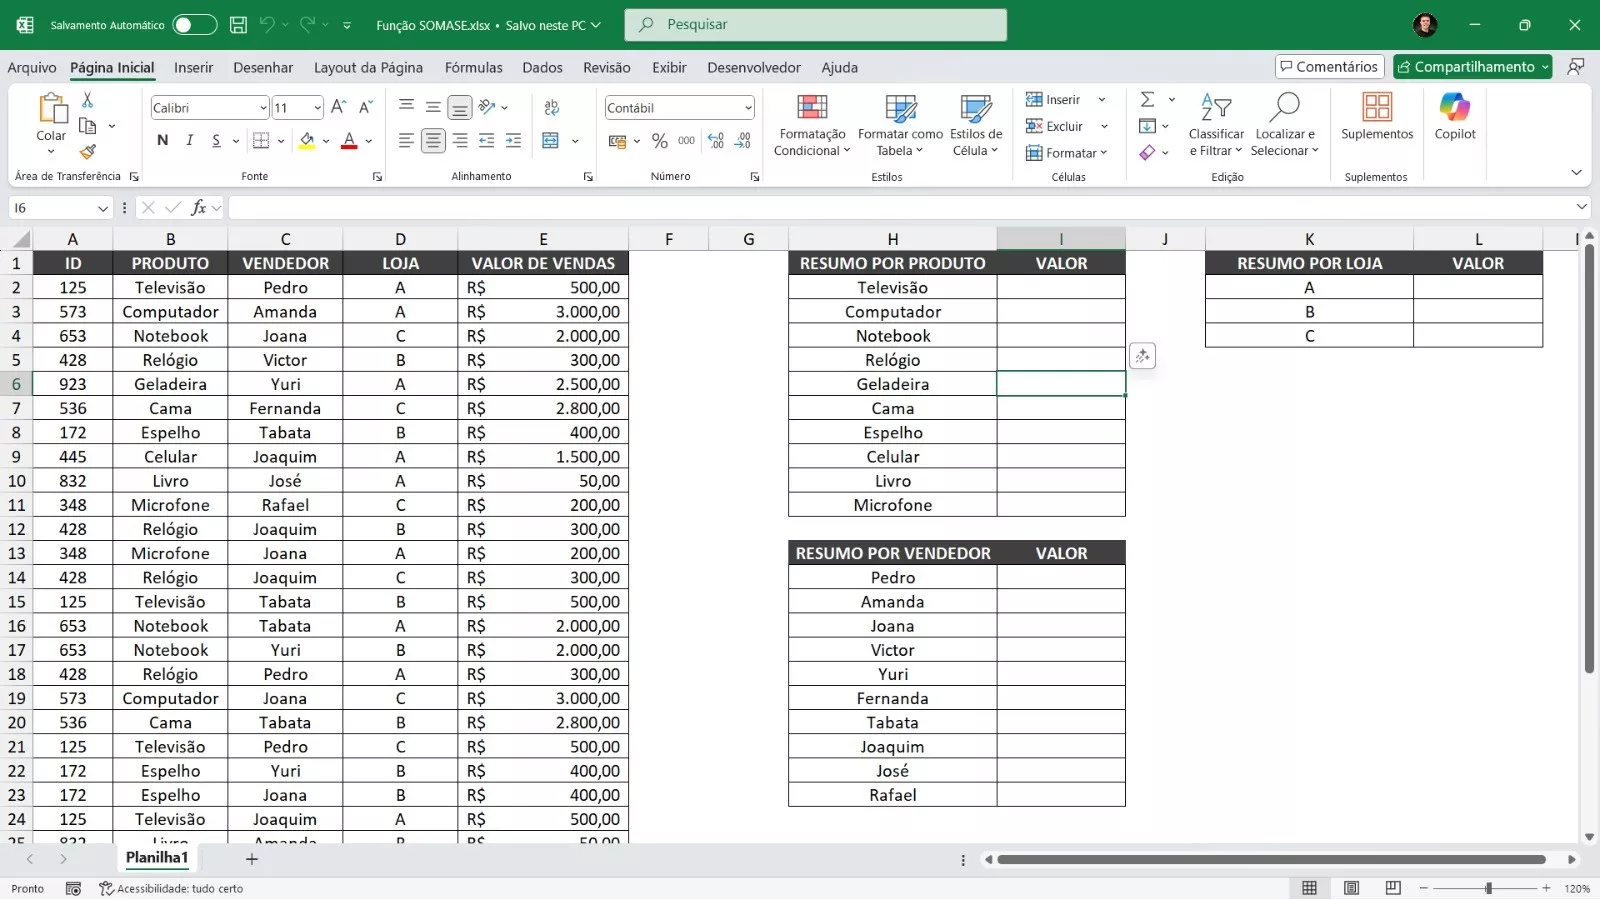The image size is (1600, 900).
Task: Click the save disk icon
Action: point(238,25)
